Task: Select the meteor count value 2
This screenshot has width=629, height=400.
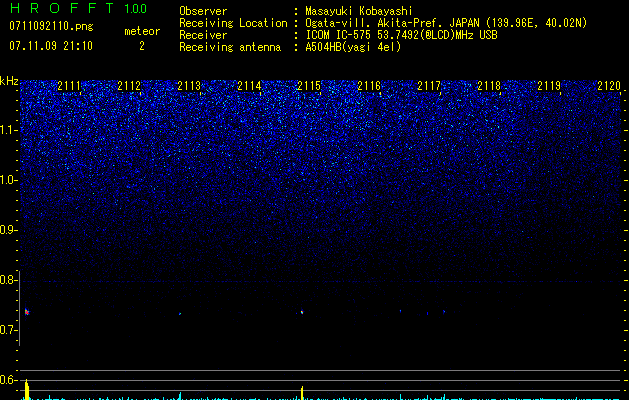Action: pyautogui.click(x=142, y=46)
